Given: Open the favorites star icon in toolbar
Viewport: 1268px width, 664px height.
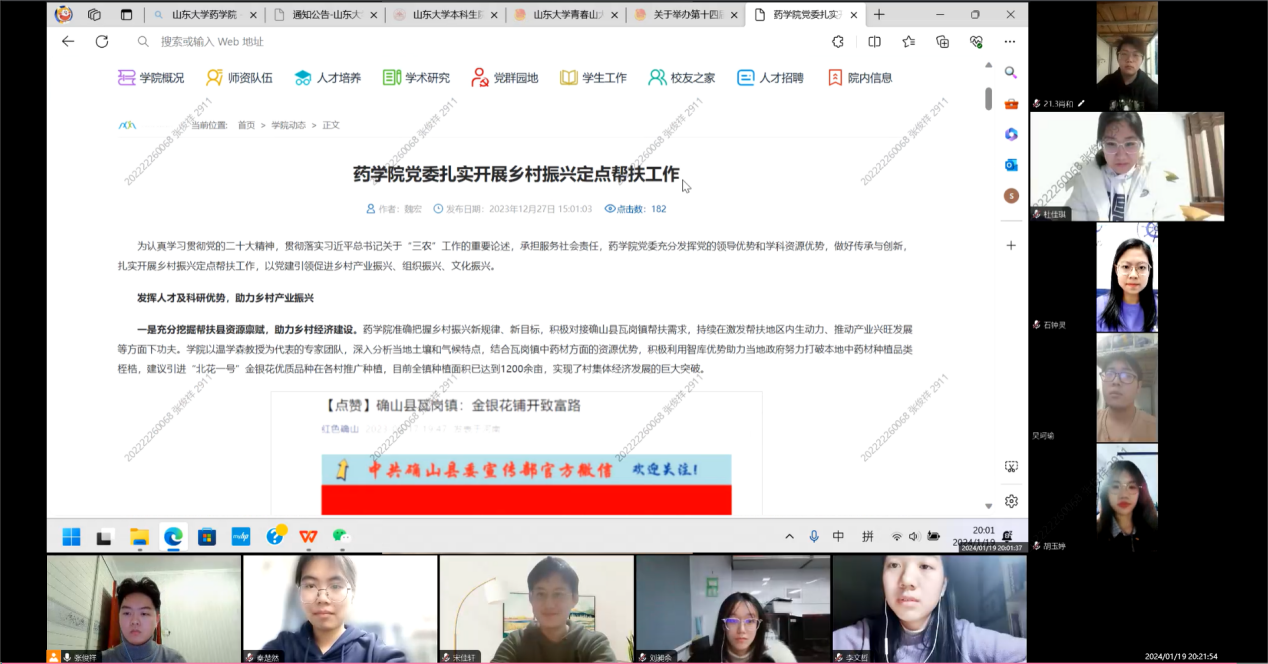Looking at the screenshot, I should [x=908, y=42].
